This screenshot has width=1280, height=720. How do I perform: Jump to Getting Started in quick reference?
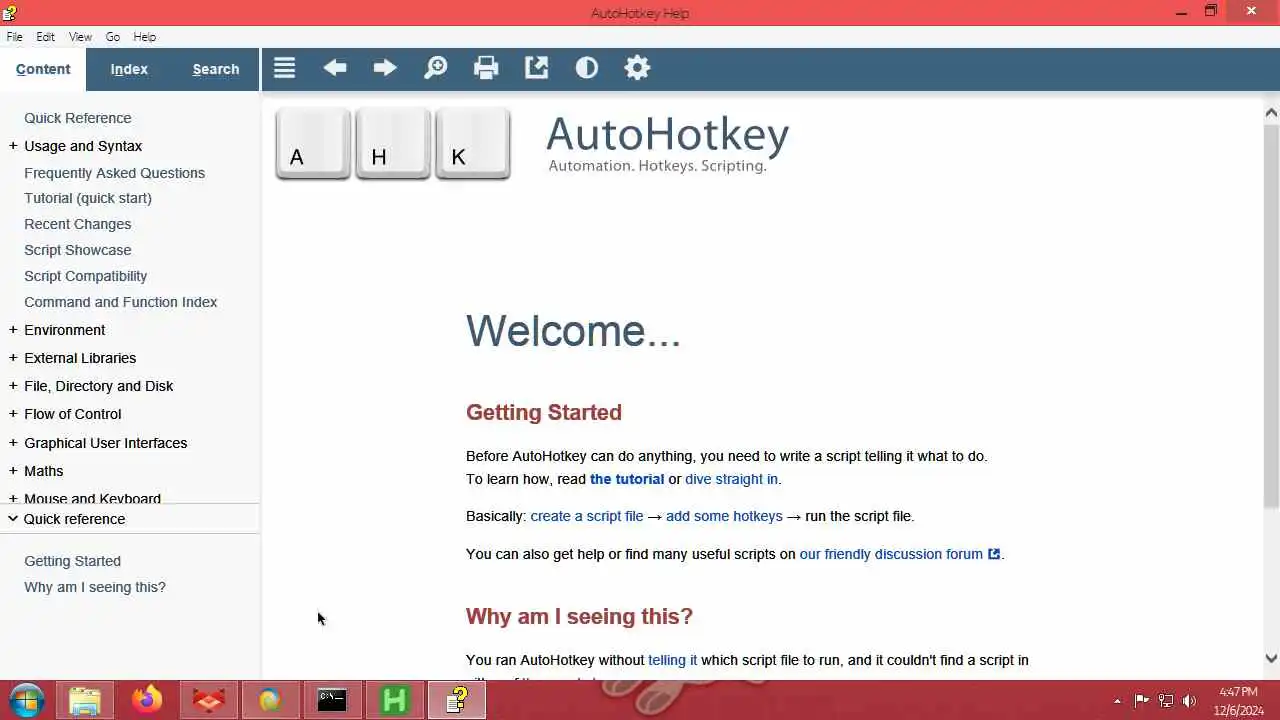tap(73, 561)
